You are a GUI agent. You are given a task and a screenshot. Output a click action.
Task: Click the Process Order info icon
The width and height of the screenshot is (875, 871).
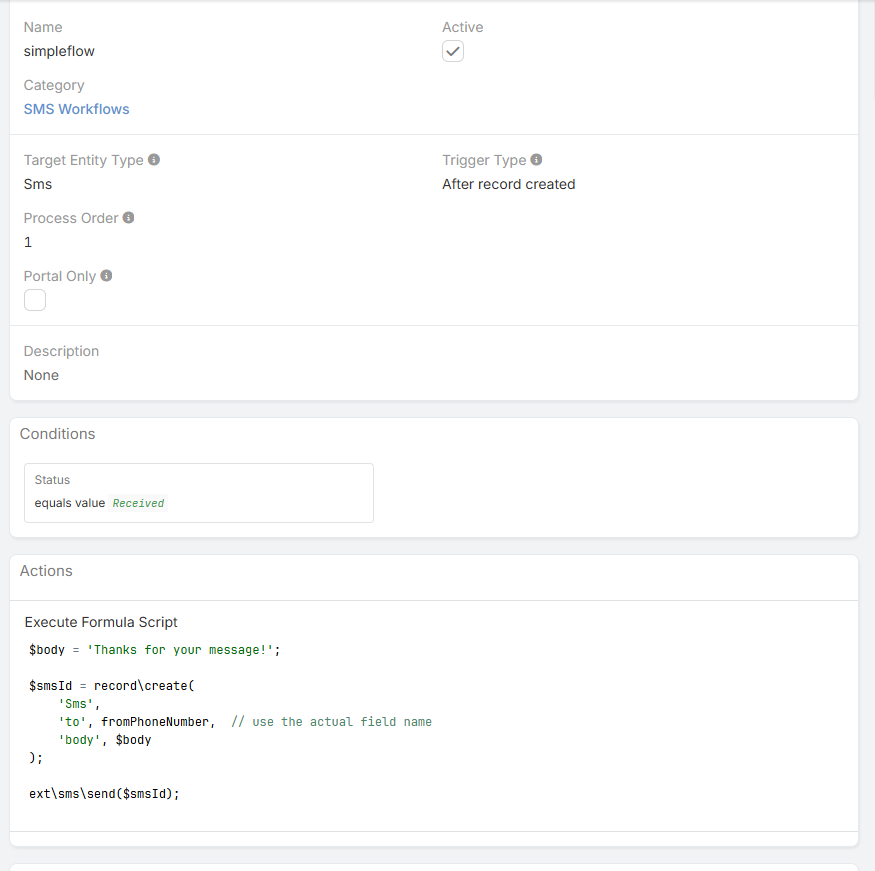click(x=129, y=218)
